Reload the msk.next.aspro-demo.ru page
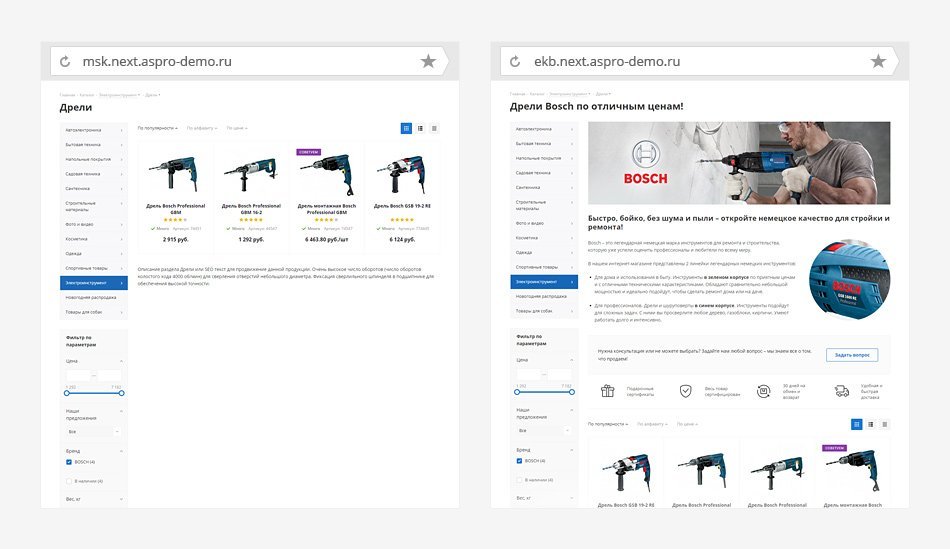Screen dimensions: 950x549 (x=65, y=61)
